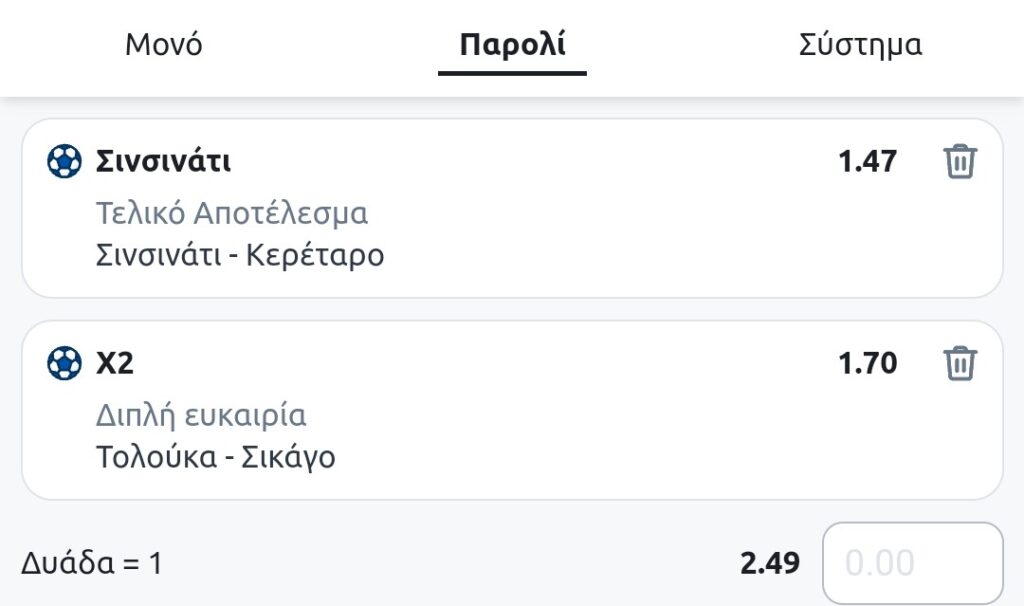This screenshot has width=1024, height=606.
Task: Remove the Σινσινάτι bet with trash icon
Action: coord(959,162)
